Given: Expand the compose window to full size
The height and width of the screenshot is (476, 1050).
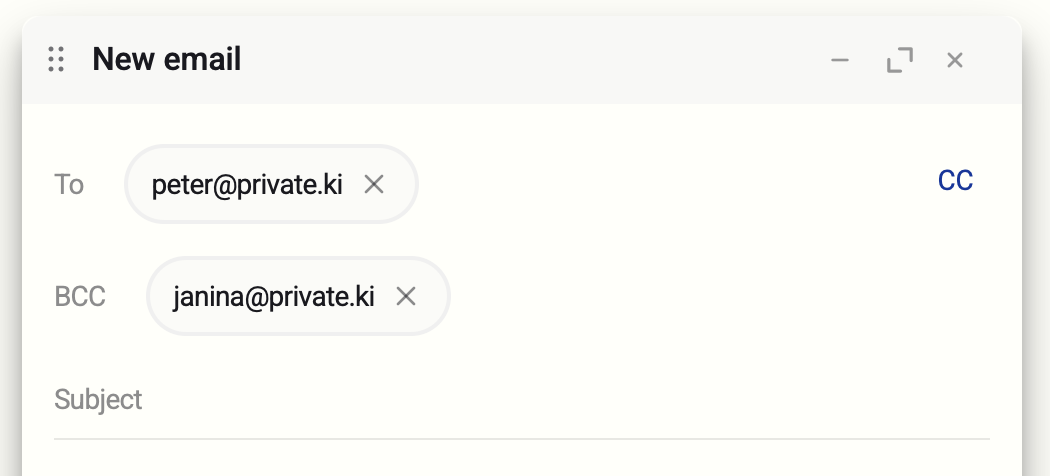Looking at the screenshot, I should click(x=899, y=61).
